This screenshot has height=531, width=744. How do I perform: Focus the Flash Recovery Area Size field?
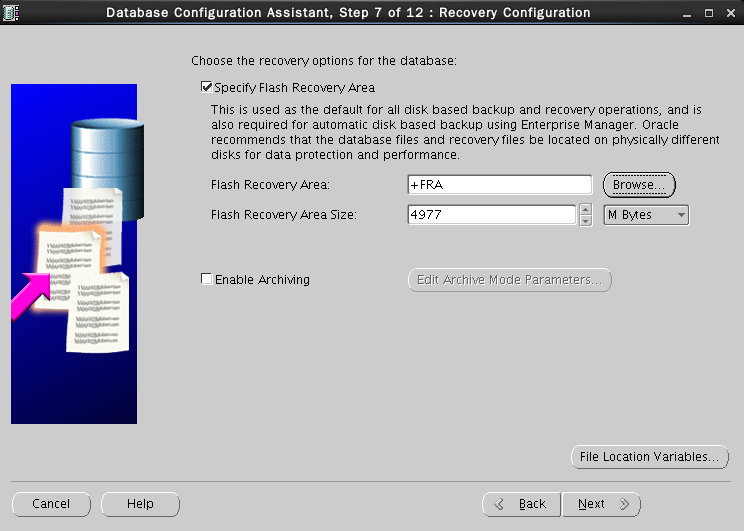click(491, 215)
